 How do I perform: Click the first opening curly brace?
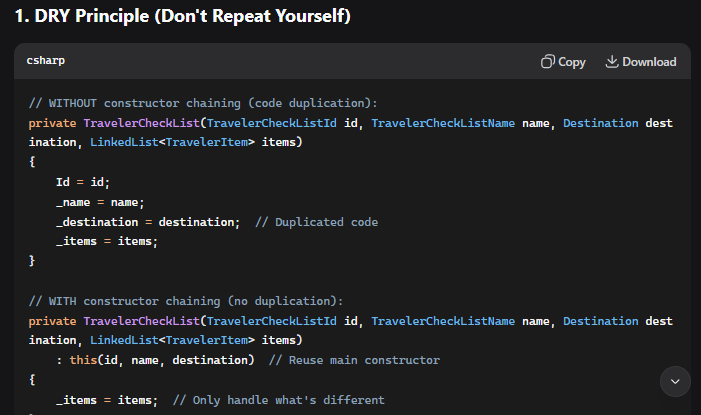click(32, 163)
